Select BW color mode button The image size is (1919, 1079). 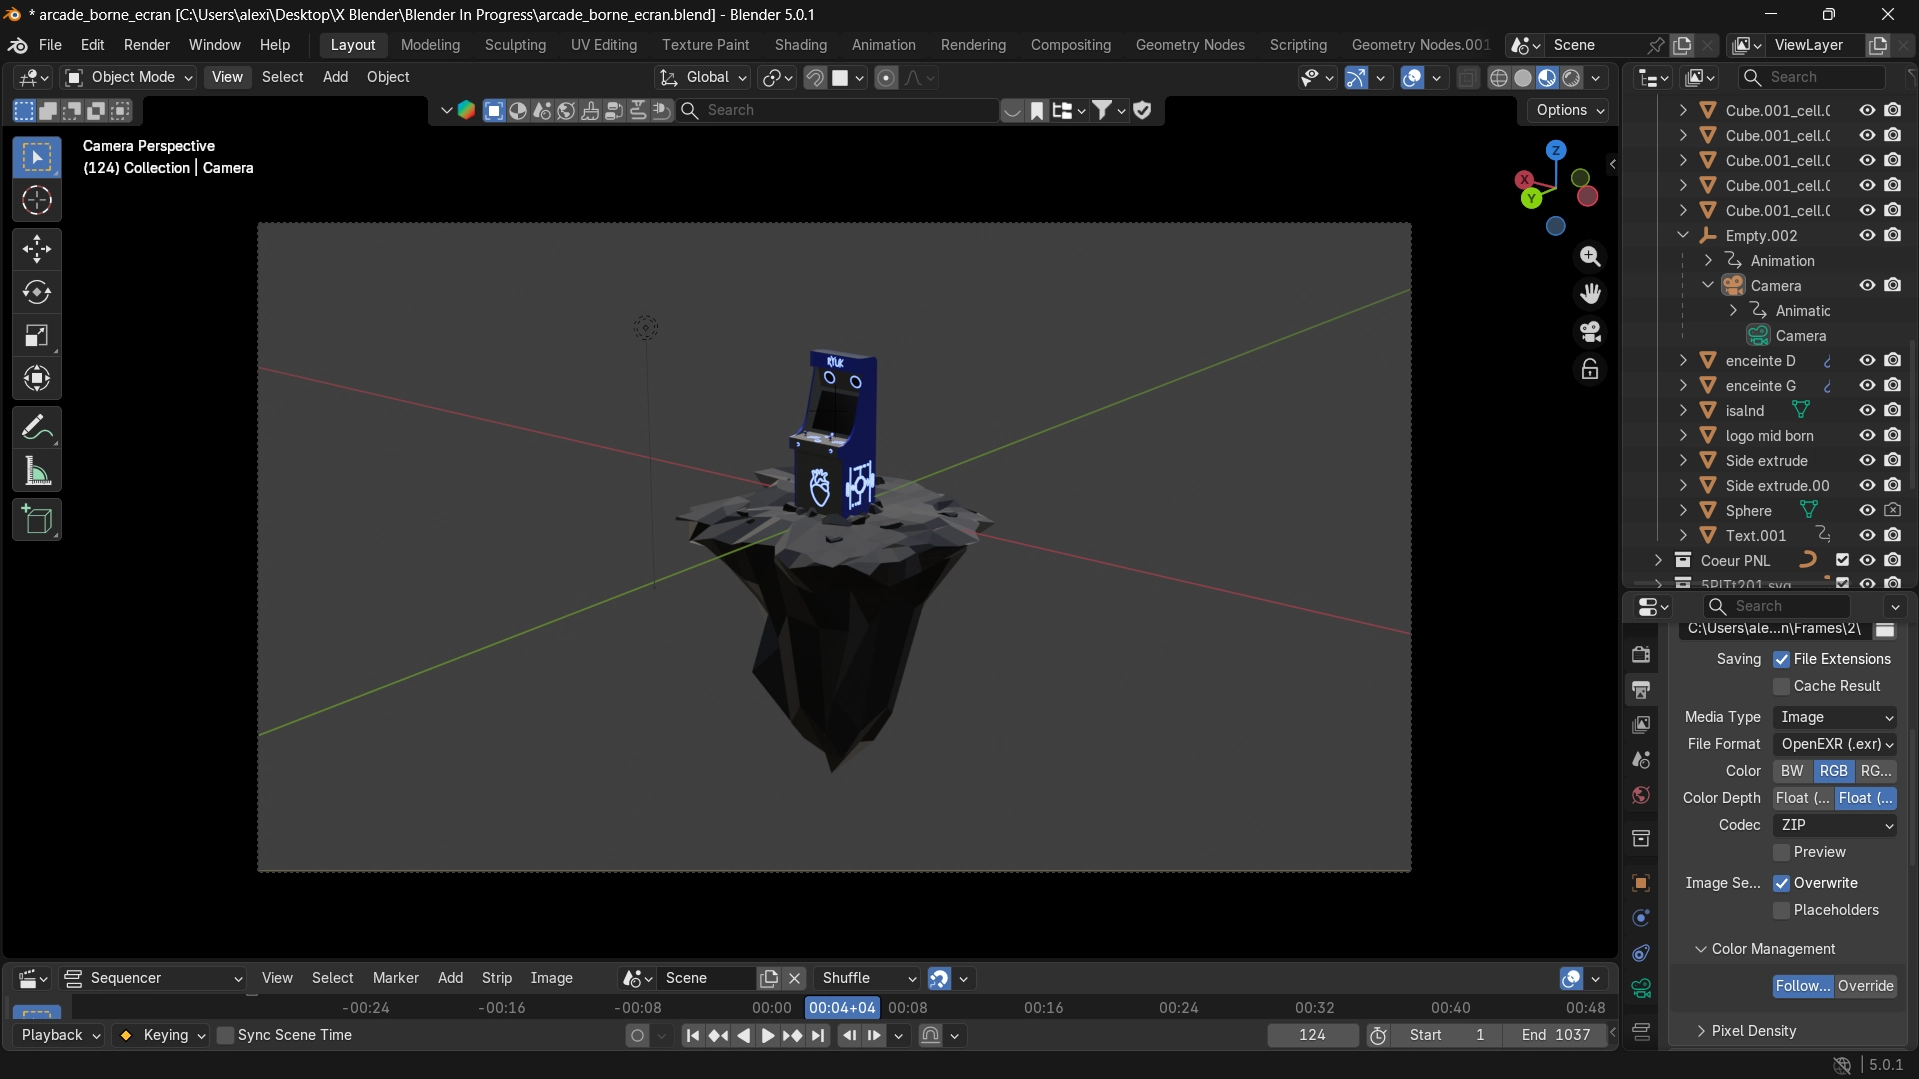(1792, 771)
